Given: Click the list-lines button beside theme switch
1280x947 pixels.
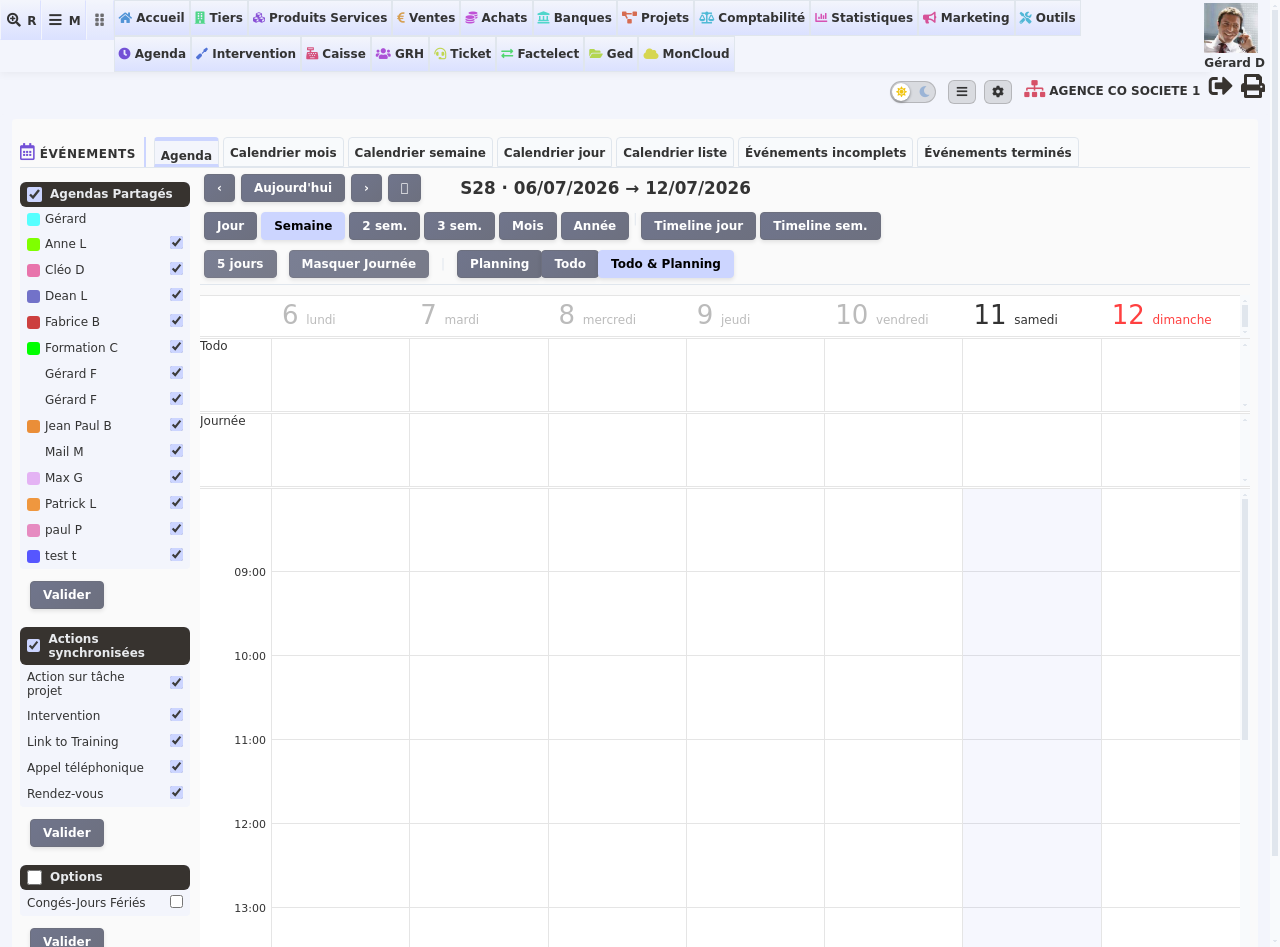Looking at the screenshot, I should pyautogui.click(x=962, y=92).
